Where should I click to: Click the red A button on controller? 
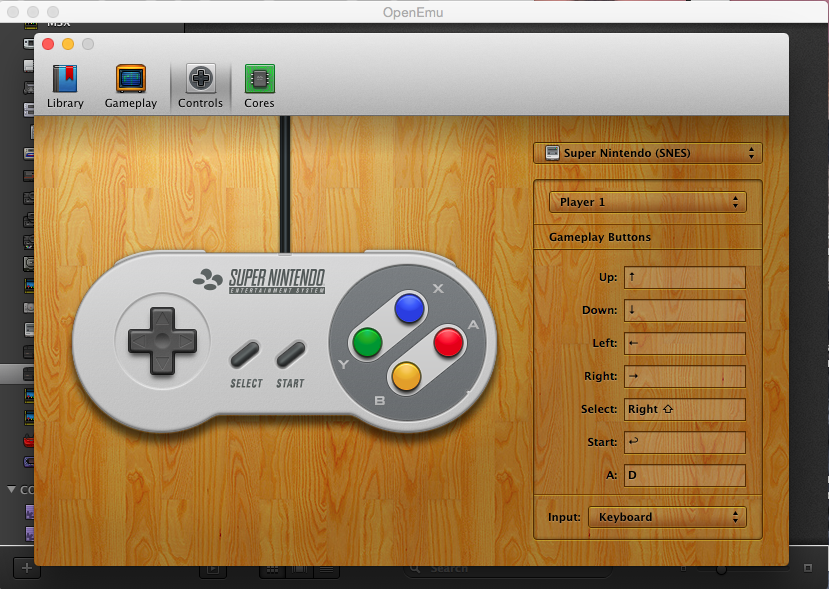click(x=448, y=342)
